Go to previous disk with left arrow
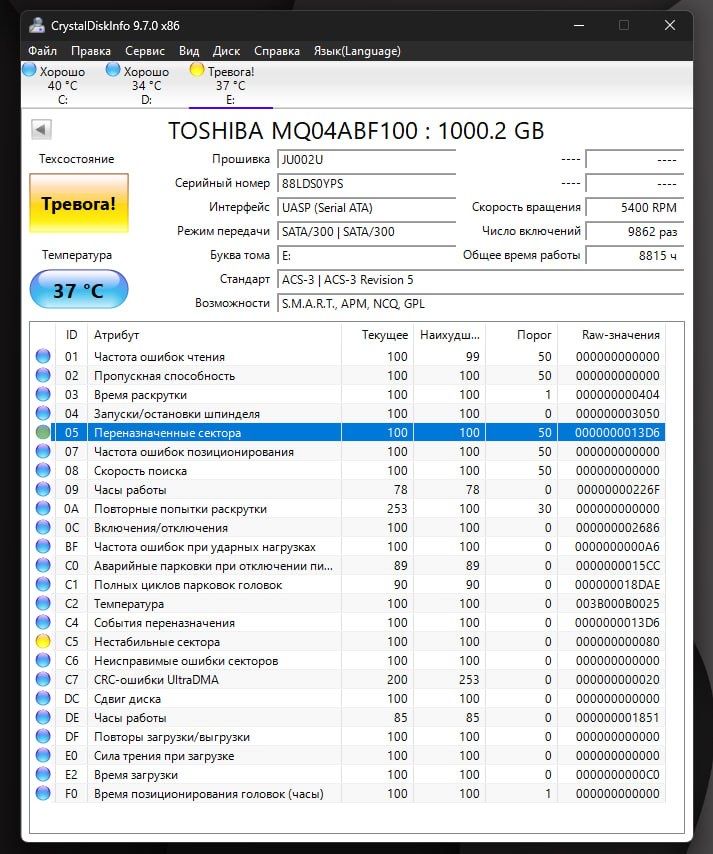The width and height of the screenshot is (713, 854). point(41,130)
